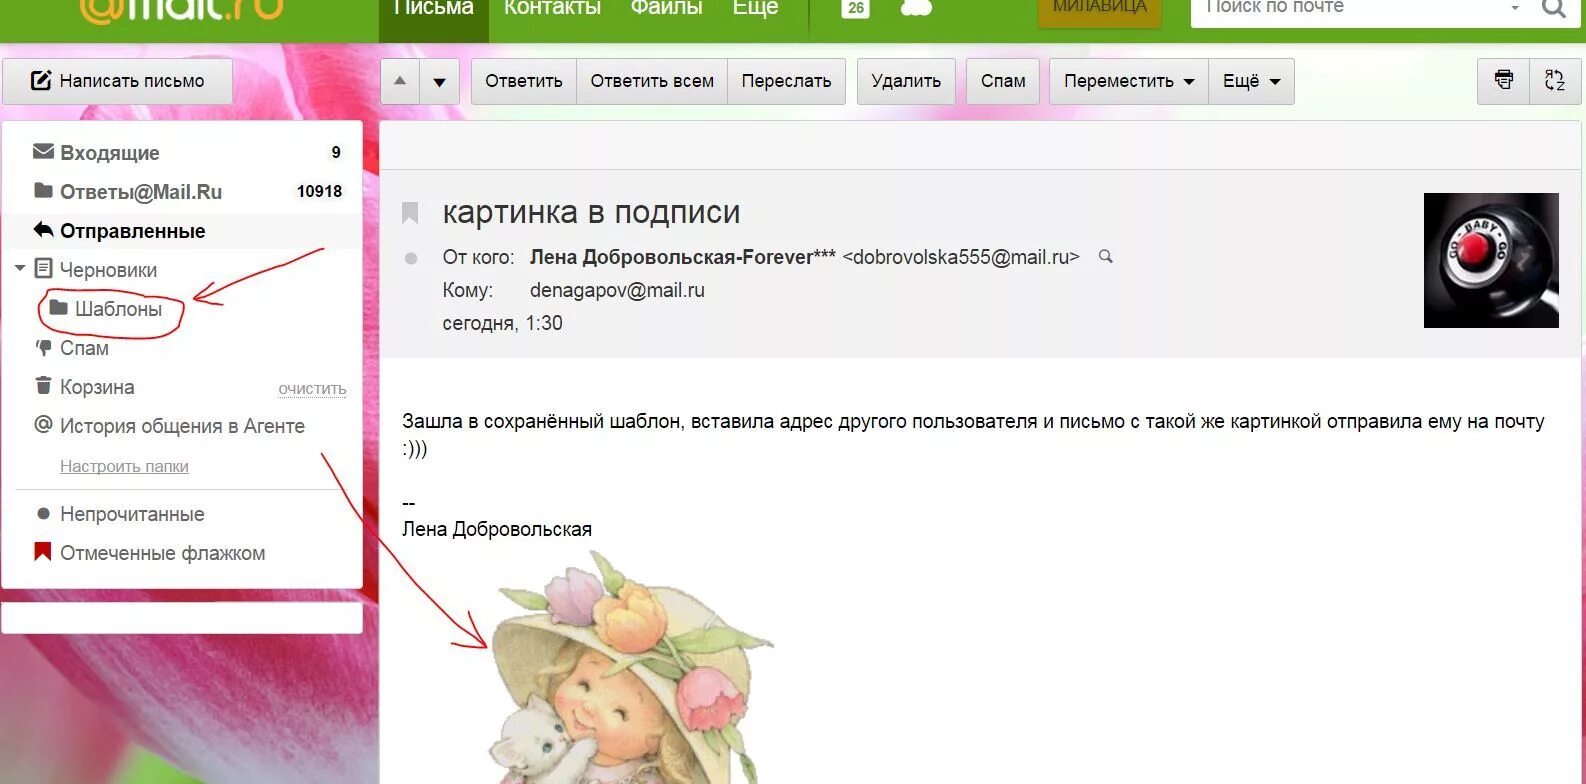
Task: Click the letter subject картинка в подписи
Action: pos(591,212)
